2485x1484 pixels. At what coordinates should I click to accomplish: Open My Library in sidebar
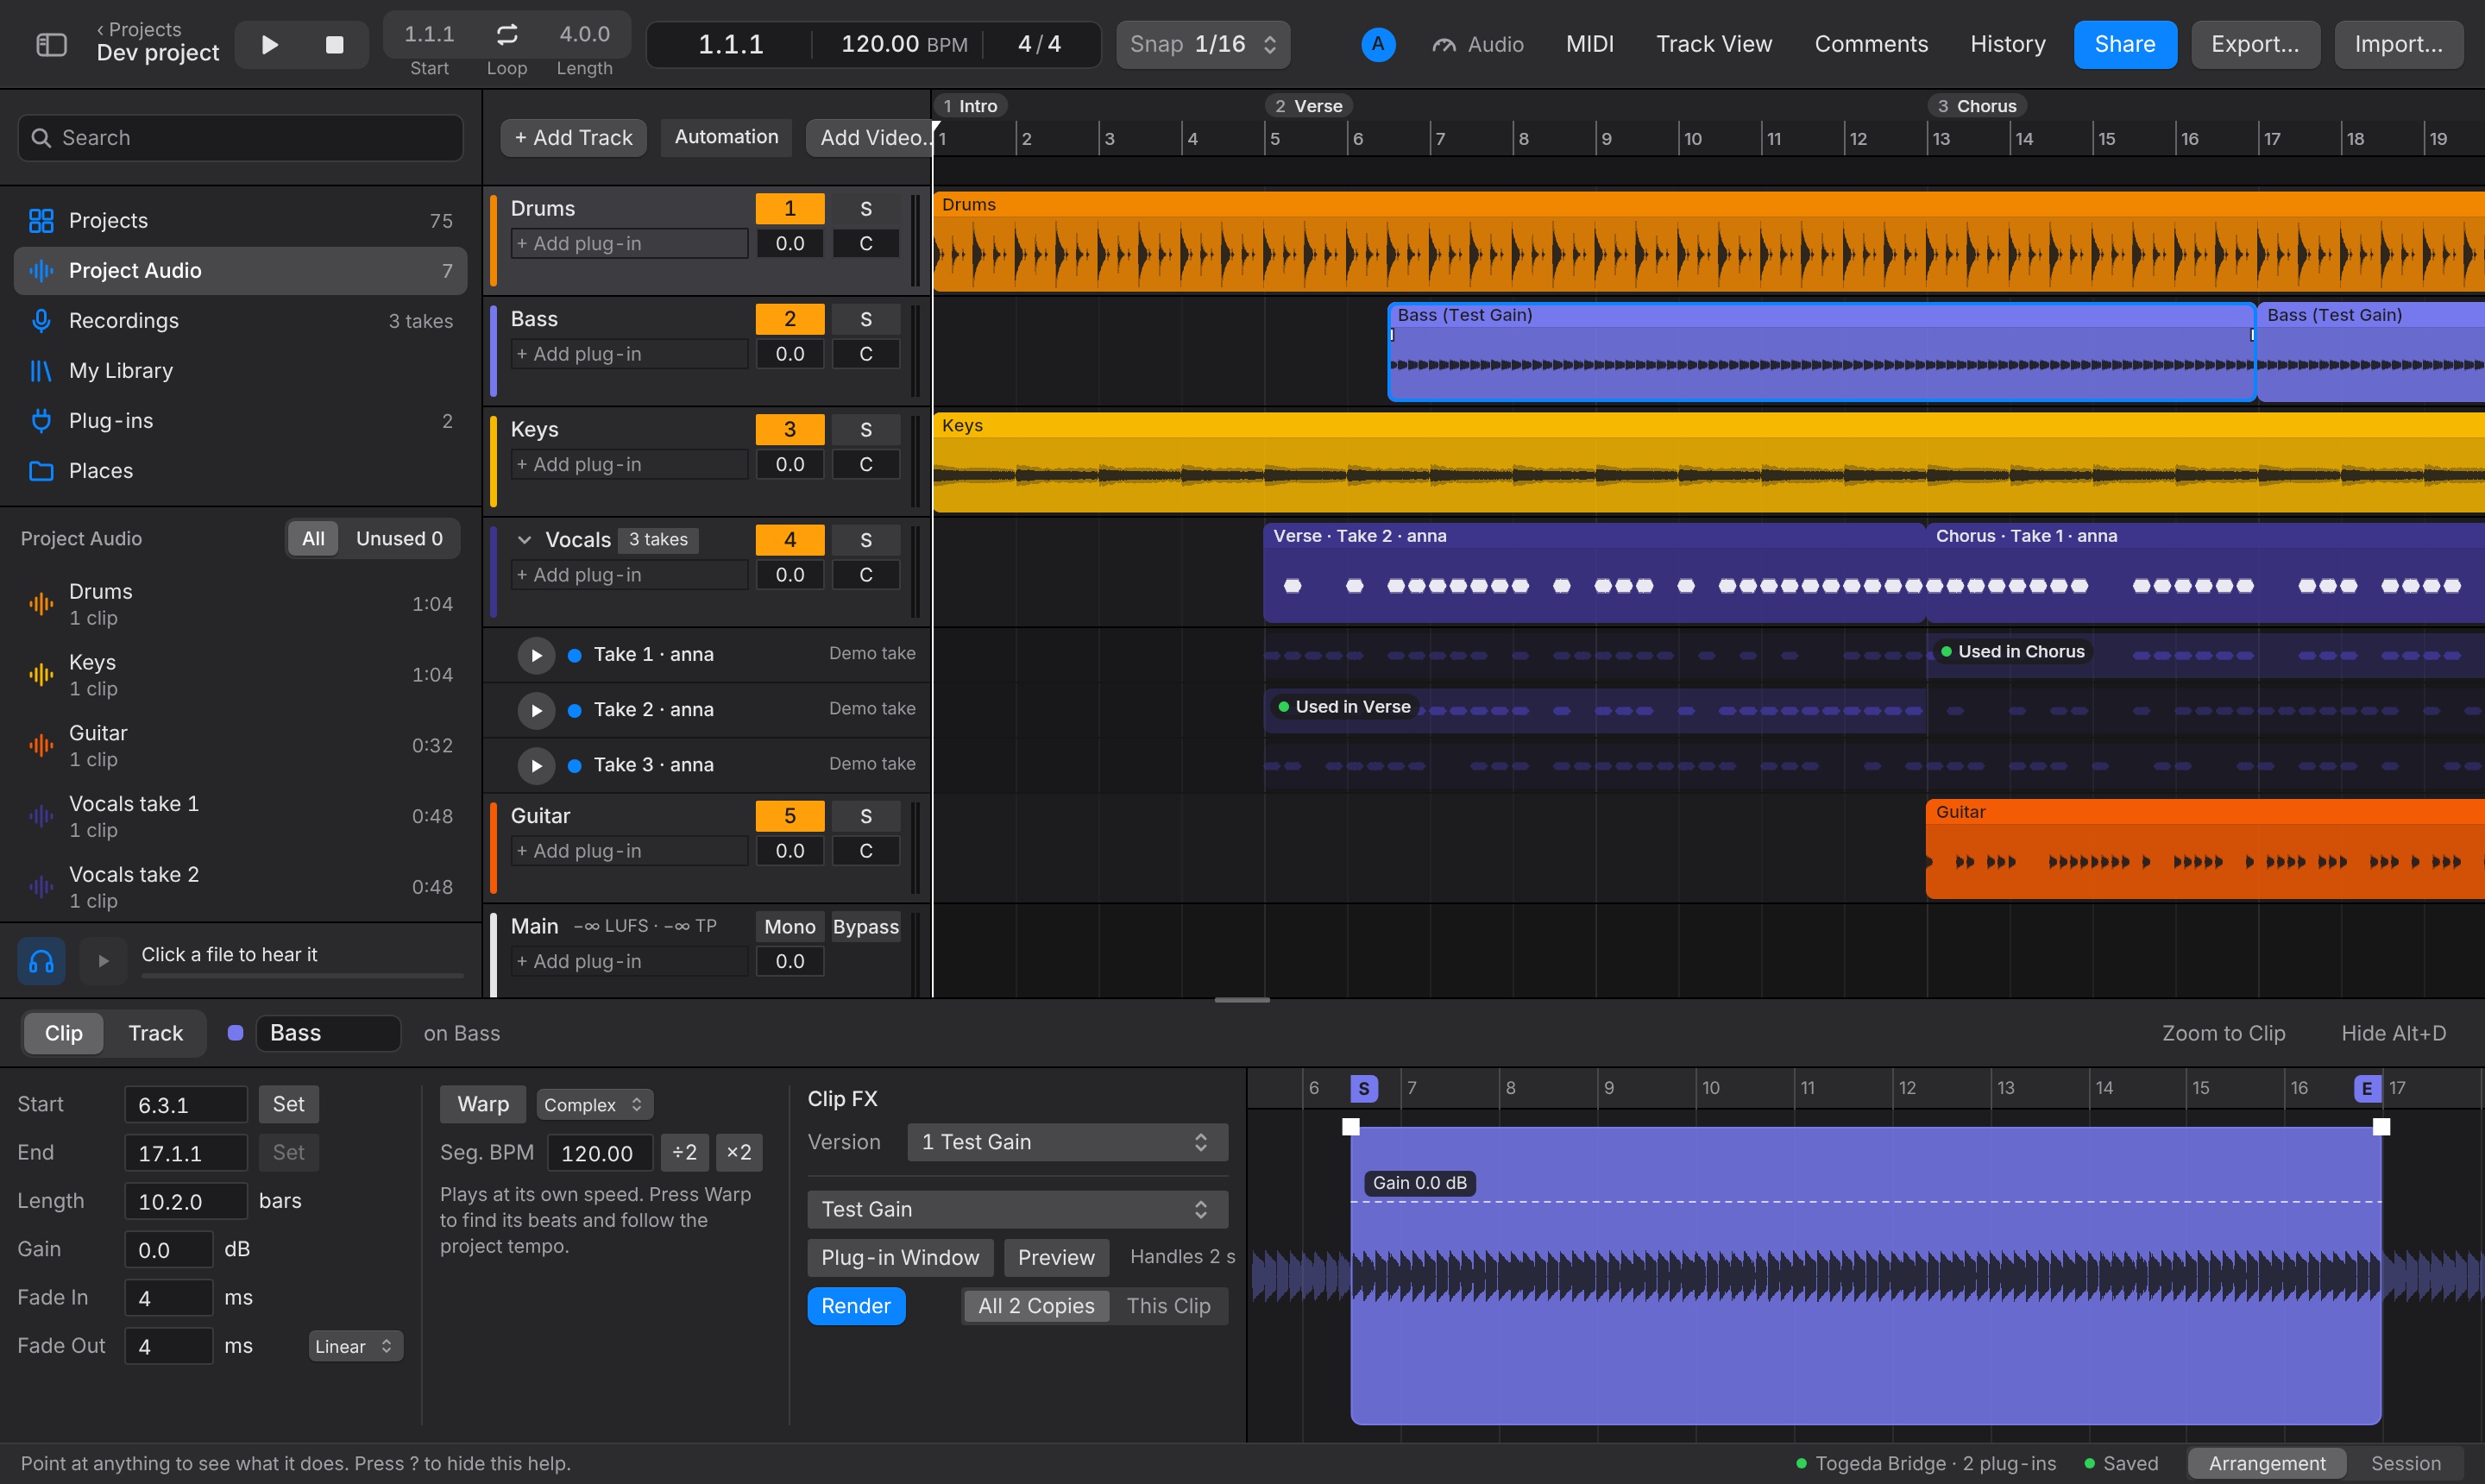point(240,370)
